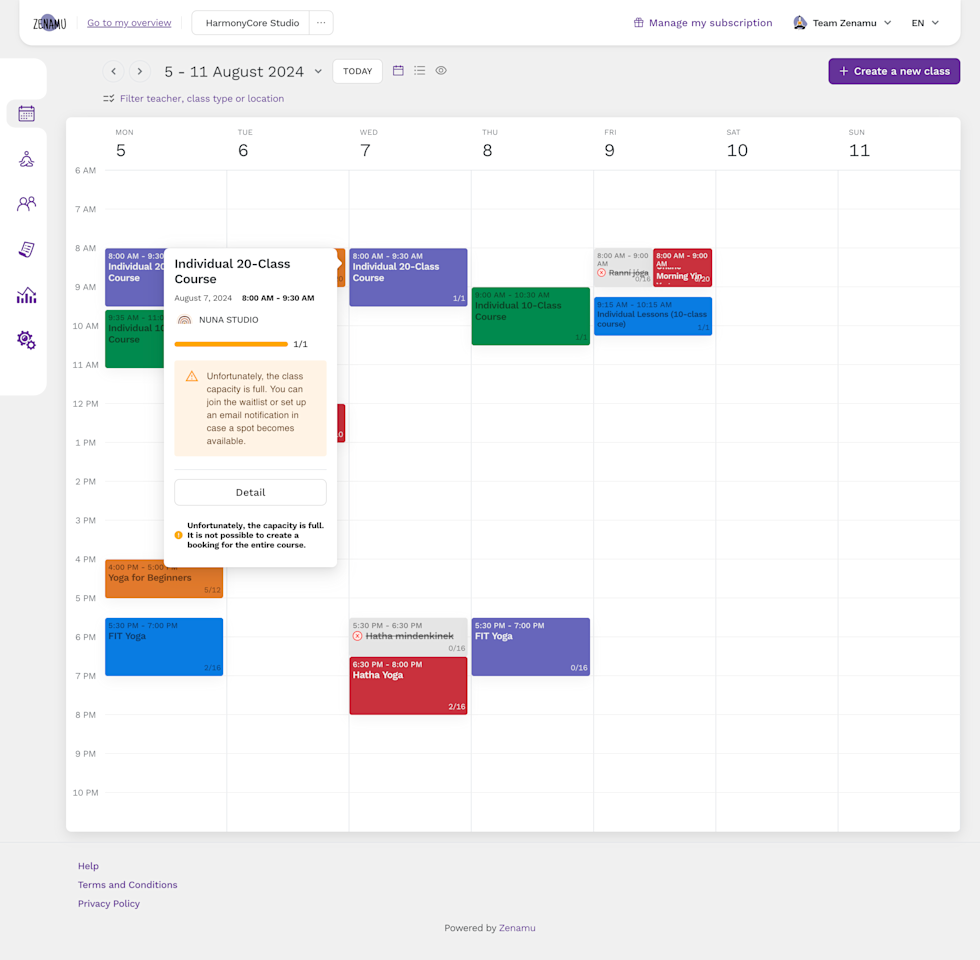Open the Team Zenamu account dropdown

click(x=842, y=22)
